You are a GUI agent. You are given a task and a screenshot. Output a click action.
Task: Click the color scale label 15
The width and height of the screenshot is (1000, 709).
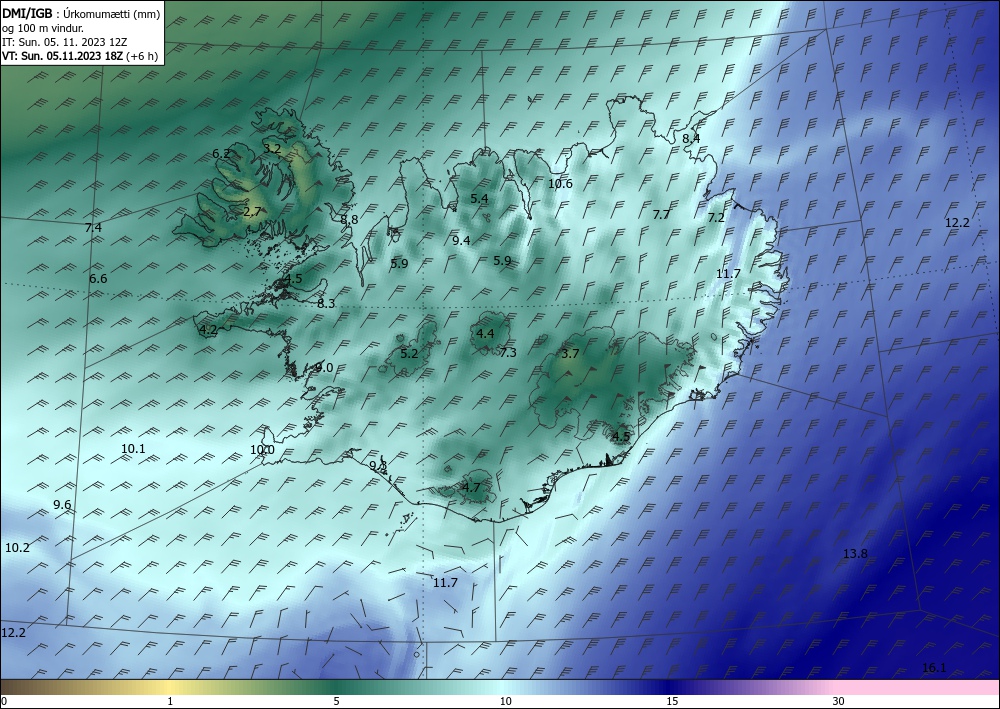(672, 702)
